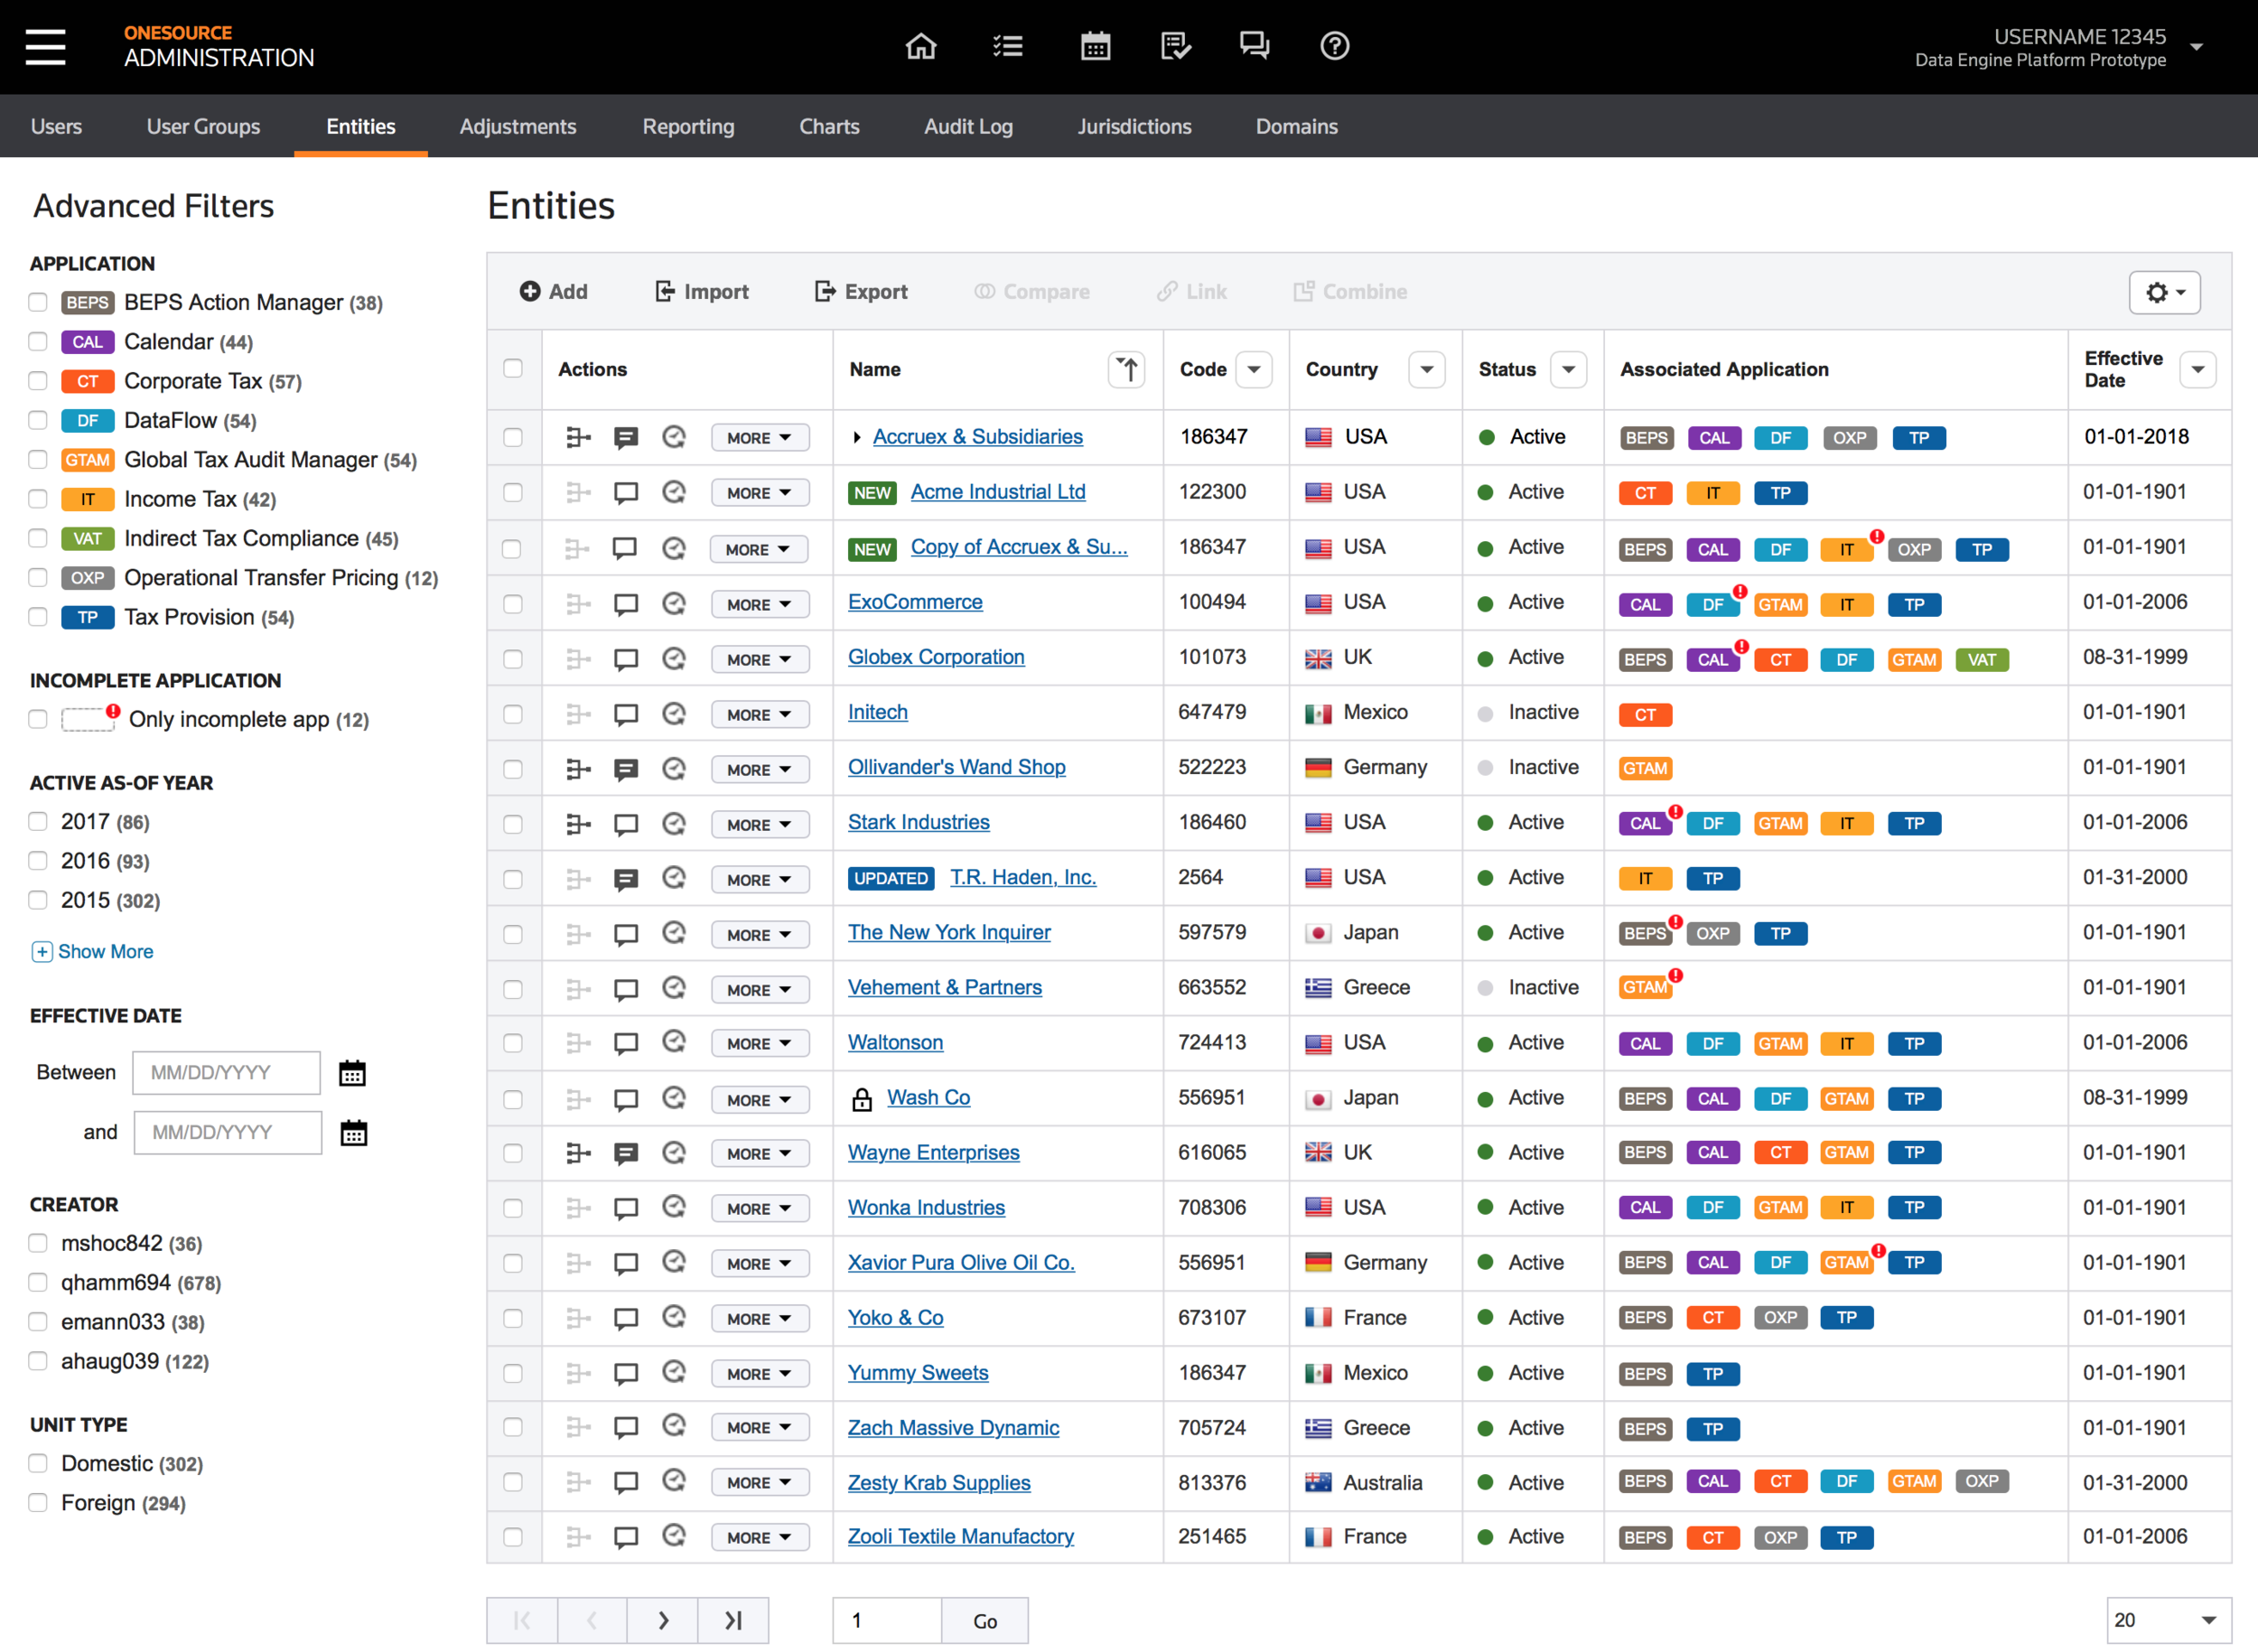Viewport: 2258px width, 1652px height.
Task: Focus the page number input field
Action: point(887,1620)
